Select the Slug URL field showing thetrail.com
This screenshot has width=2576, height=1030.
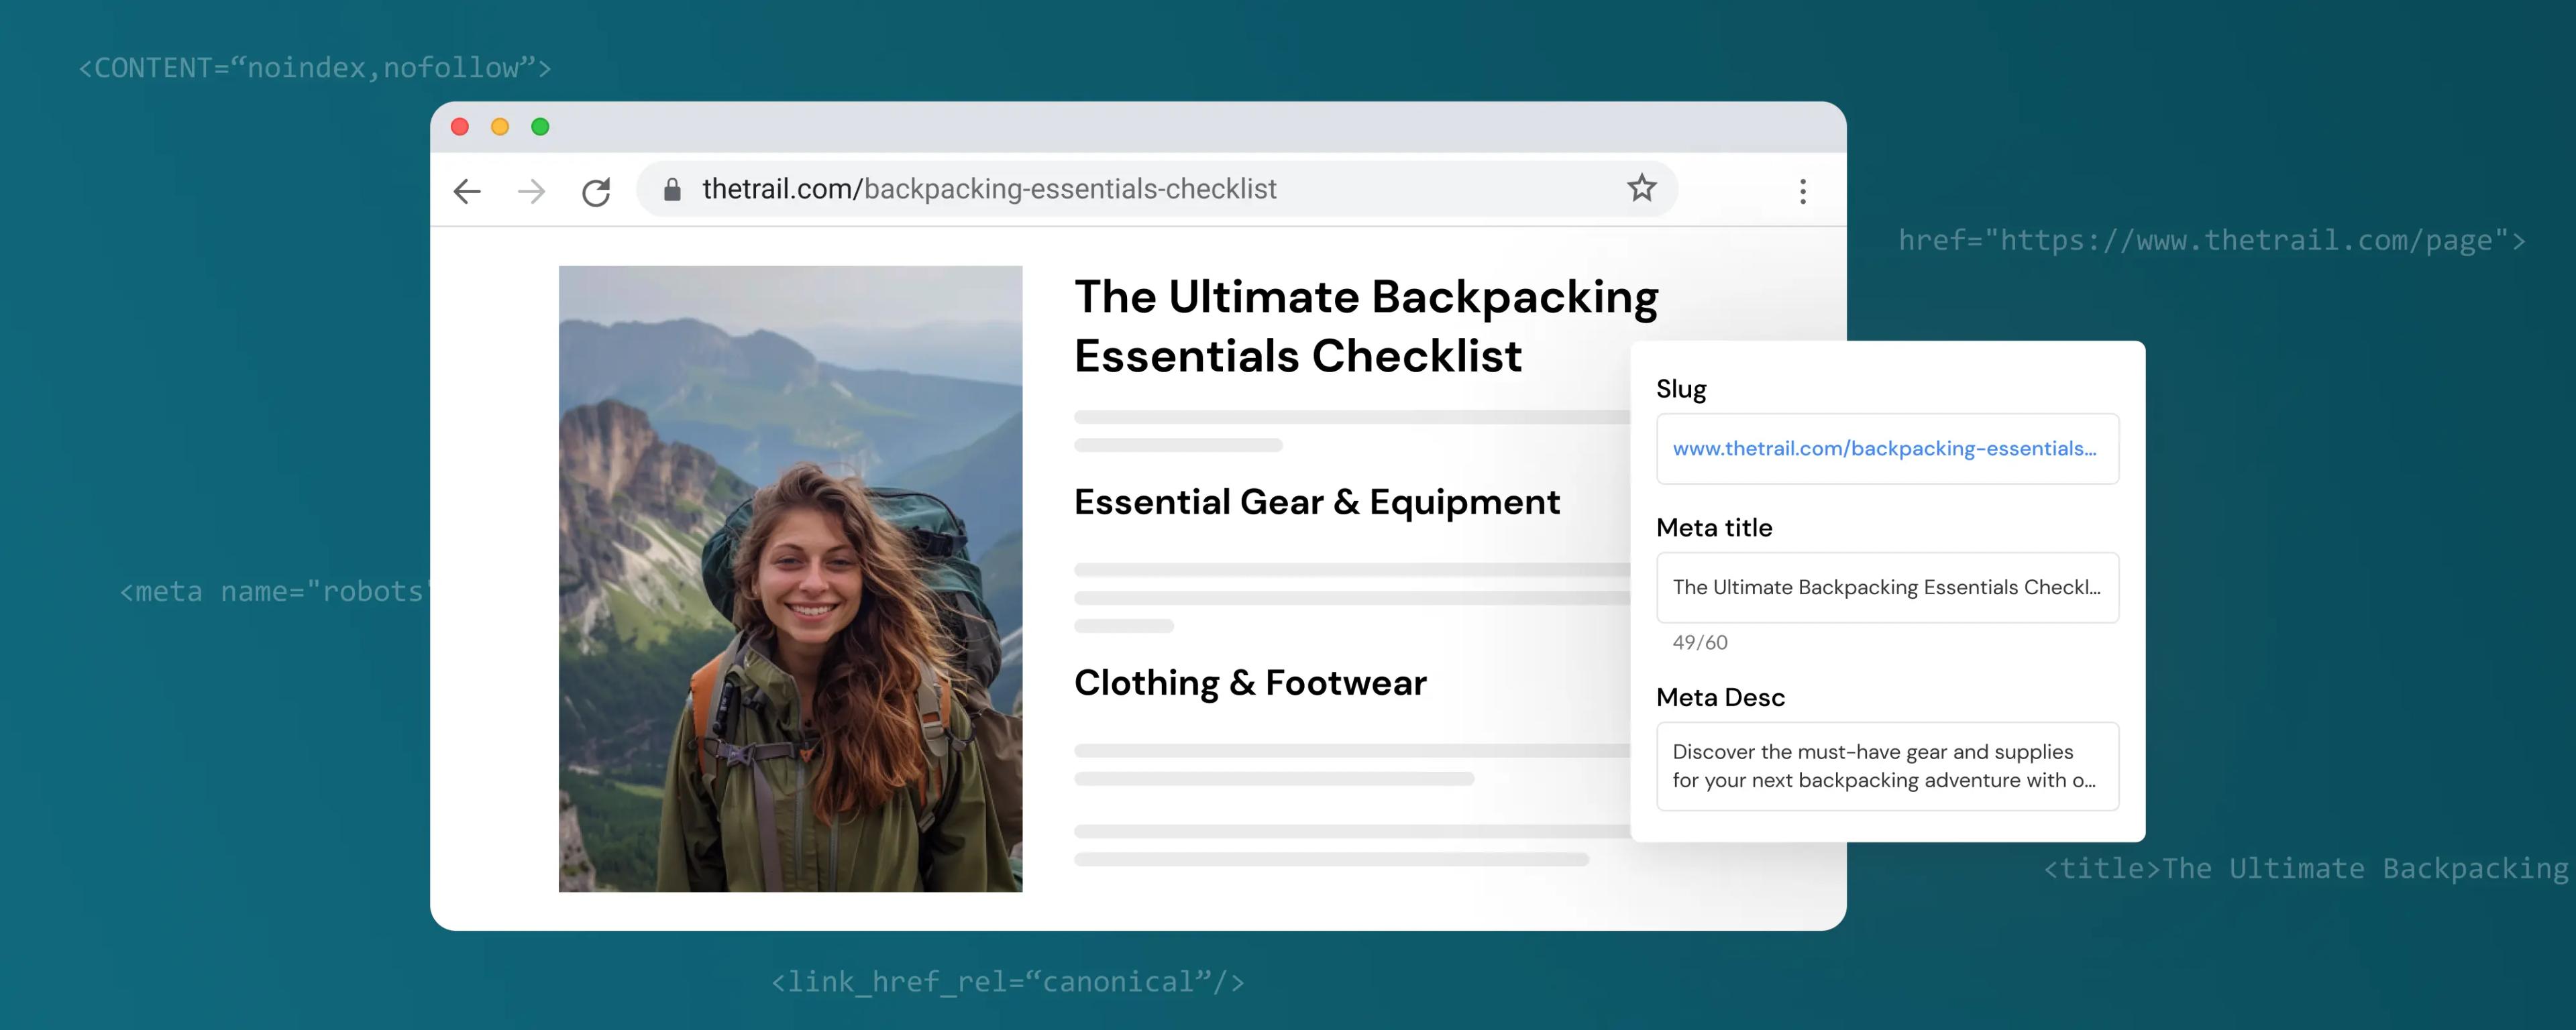pos(1887,449)
